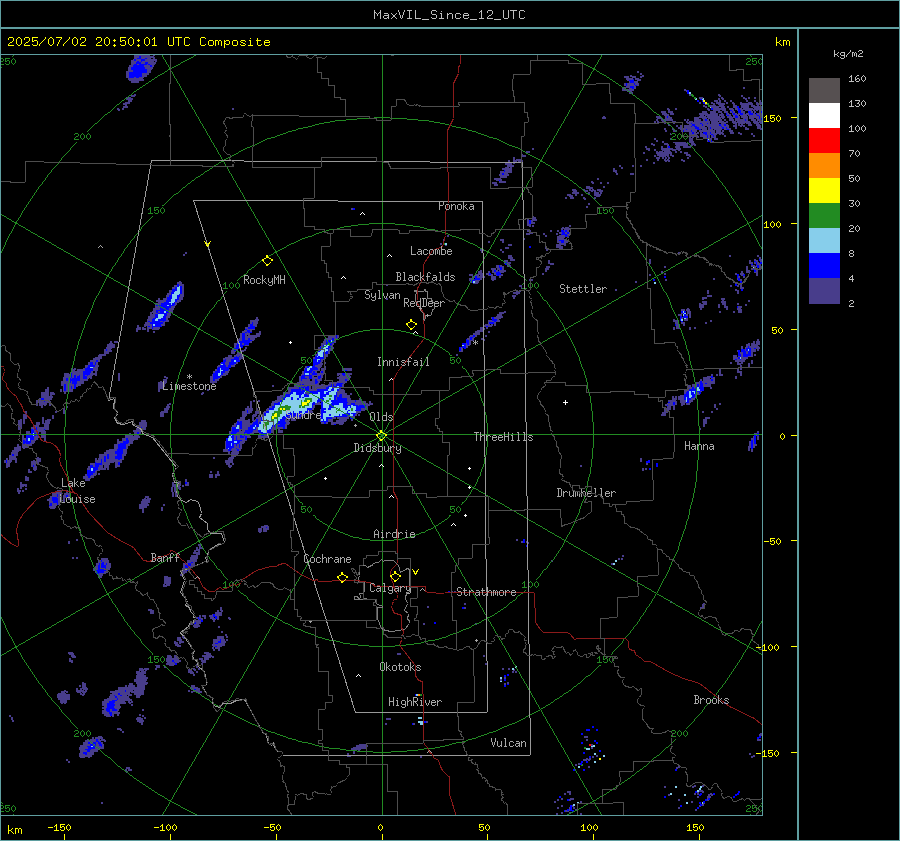Screen dimensions: 900x841
Task: Click the Stettler town label
Action: [x=583, y=289]
